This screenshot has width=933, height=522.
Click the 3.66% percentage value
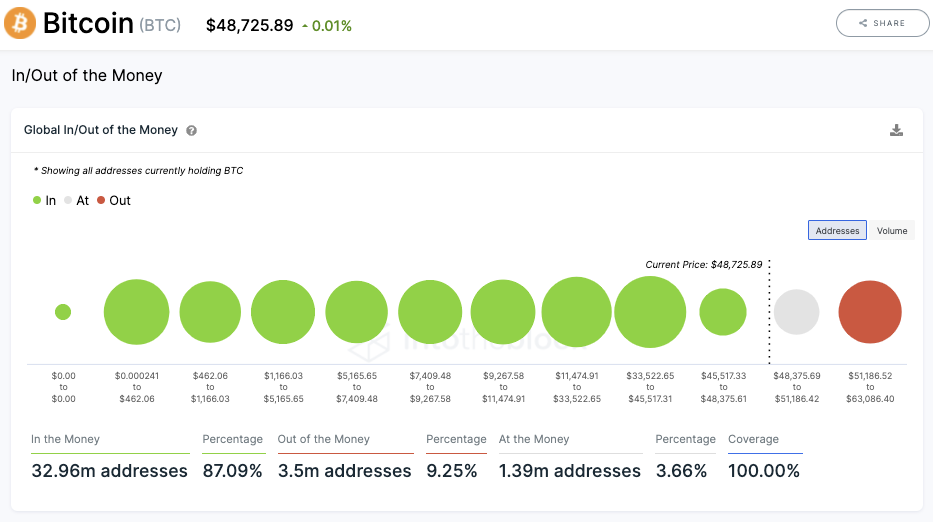click(681, 471)
